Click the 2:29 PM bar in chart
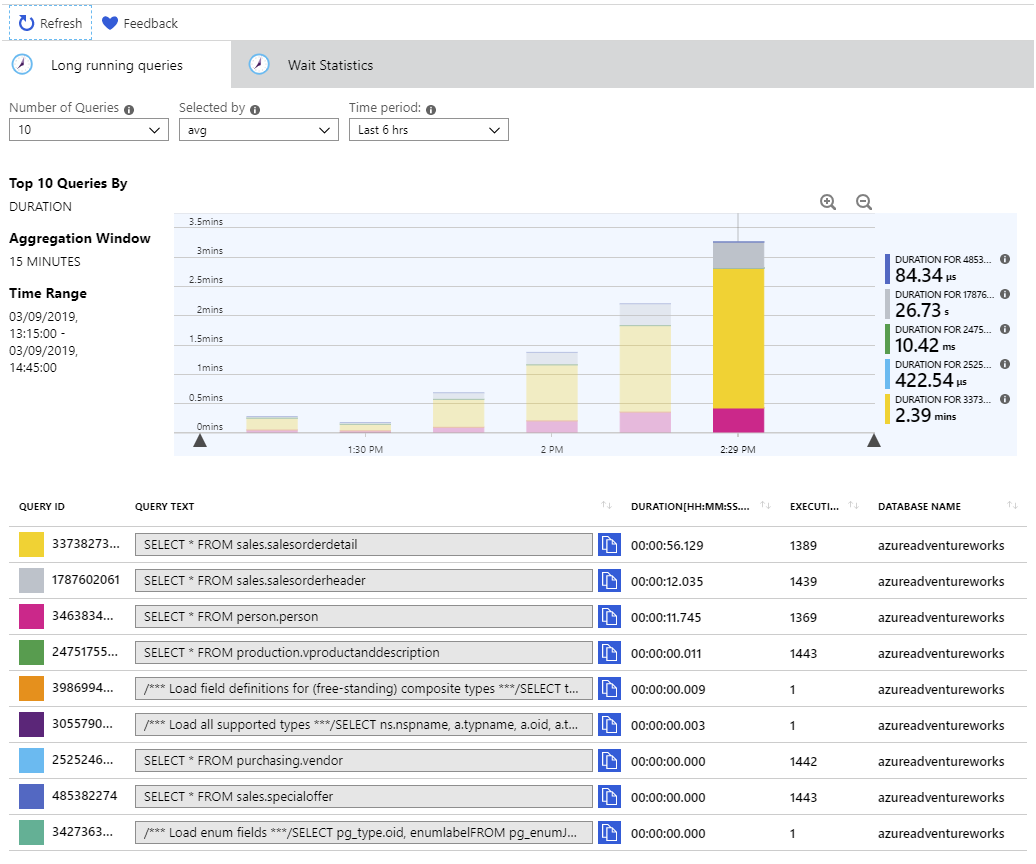The height and width of the screenshot is (864, 1036). pos(738,337)
